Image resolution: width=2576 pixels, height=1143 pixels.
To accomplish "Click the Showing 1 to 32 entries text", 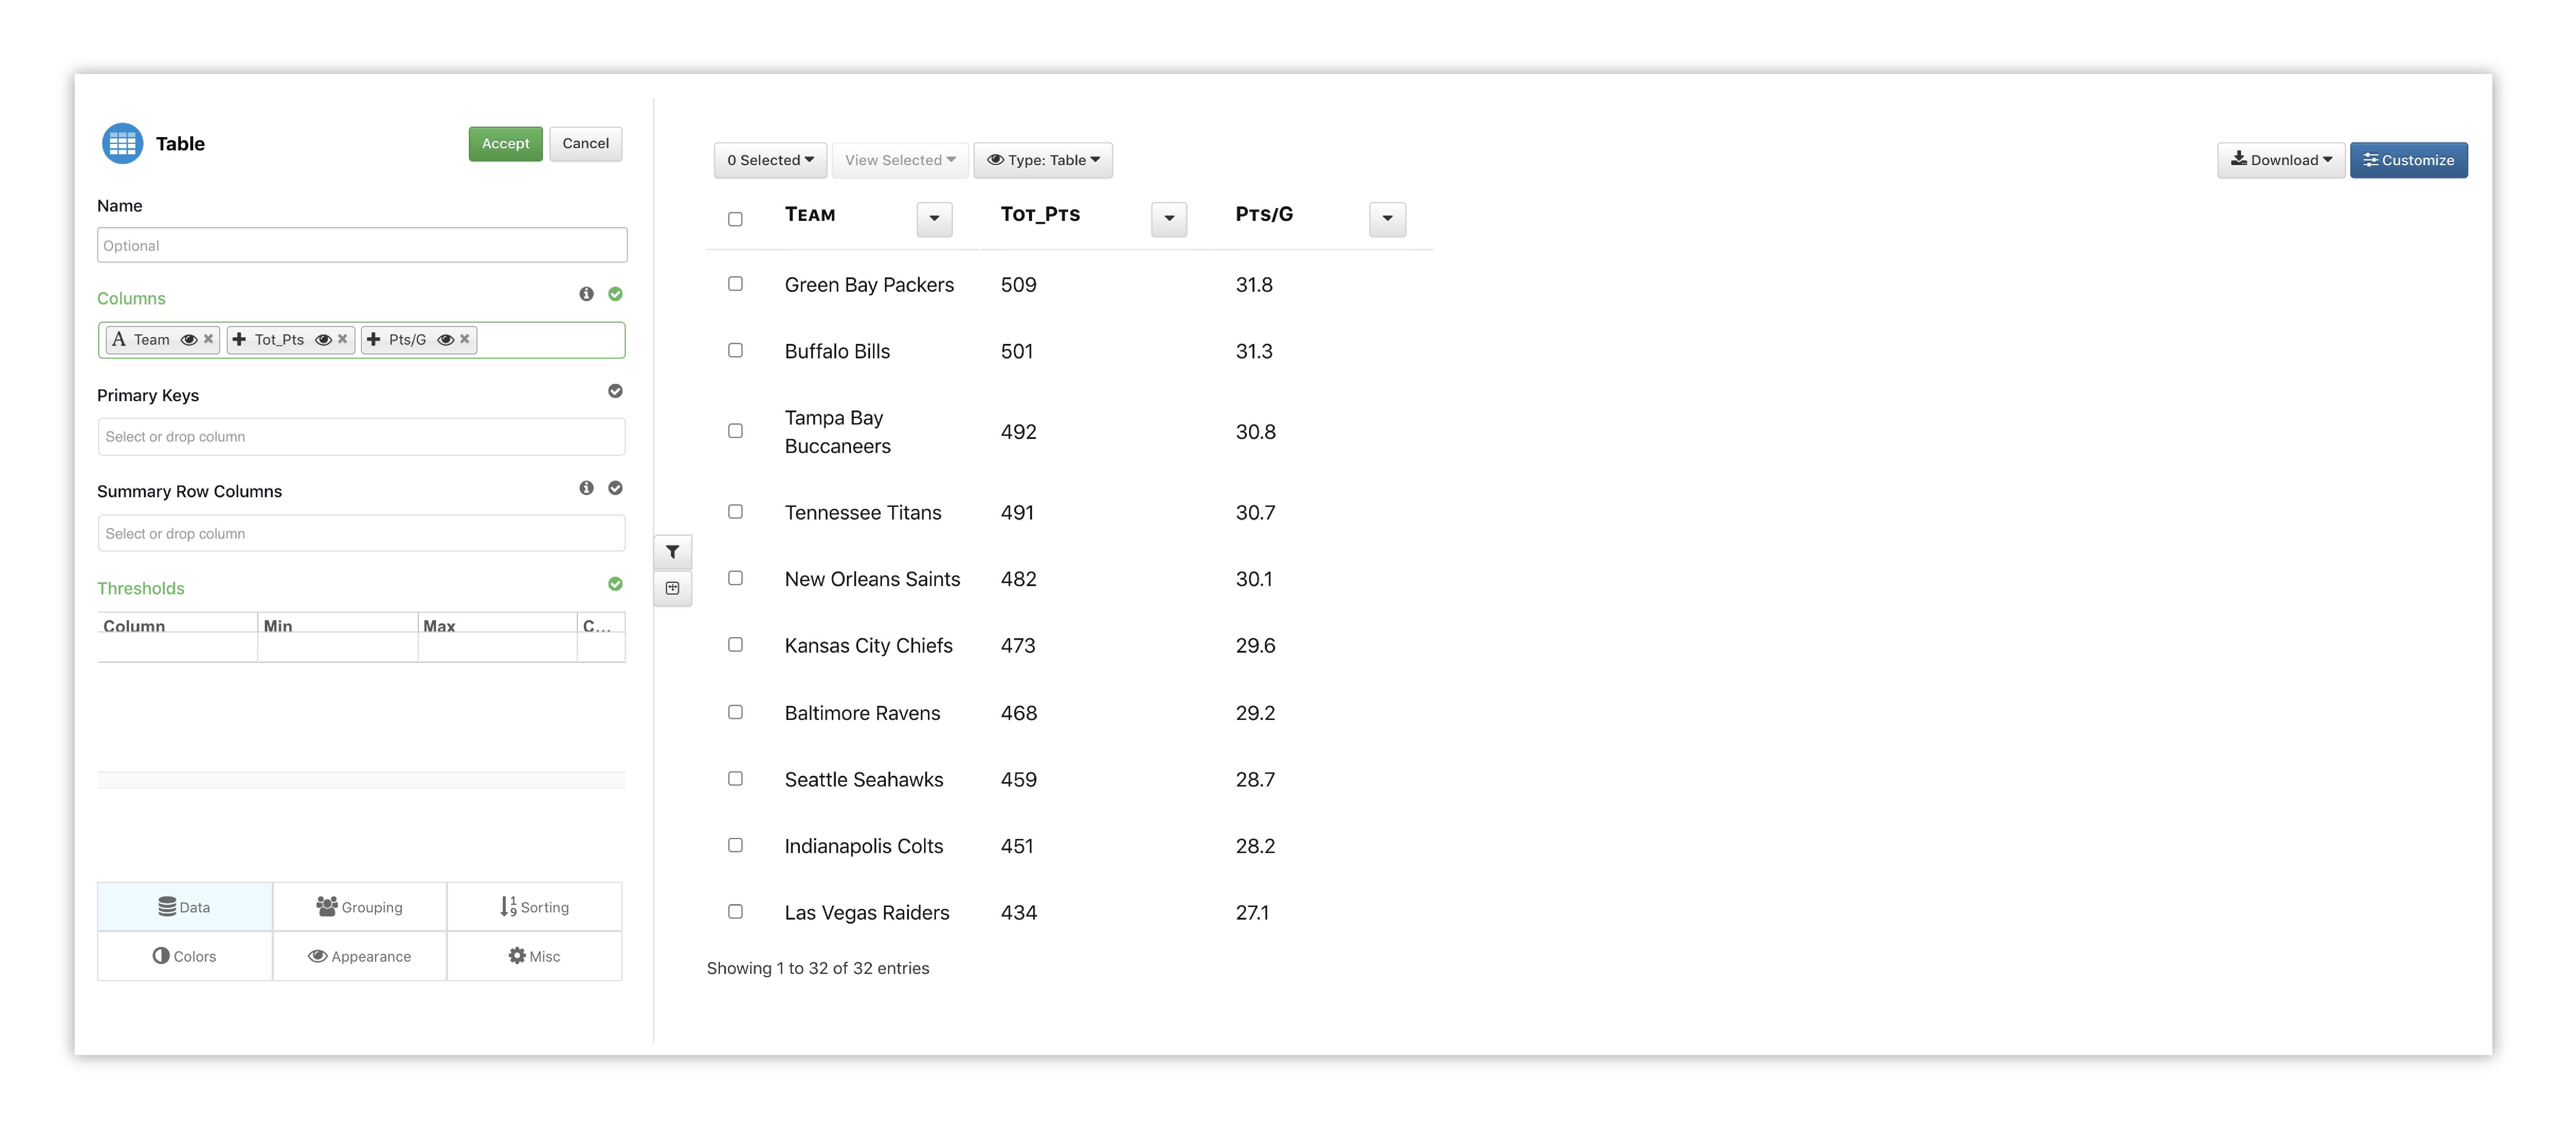I will click(x=818, y=968).
